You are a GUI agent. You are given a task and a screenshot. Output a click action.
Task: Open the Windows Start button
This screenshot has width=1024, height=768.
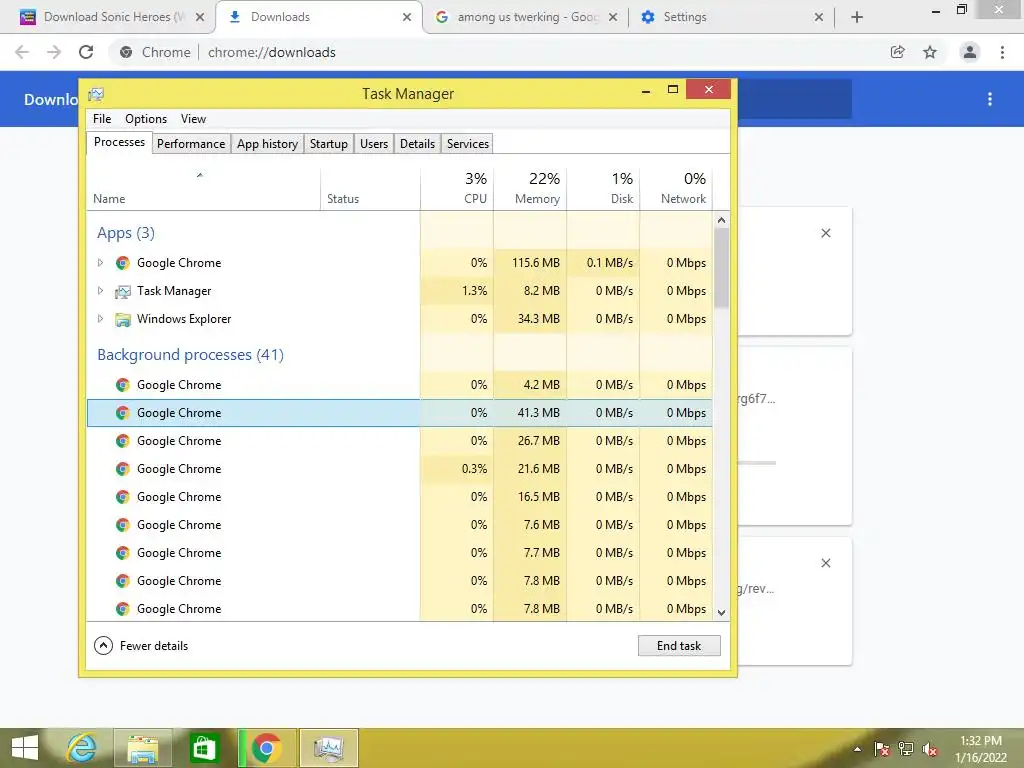pos(25,748)
